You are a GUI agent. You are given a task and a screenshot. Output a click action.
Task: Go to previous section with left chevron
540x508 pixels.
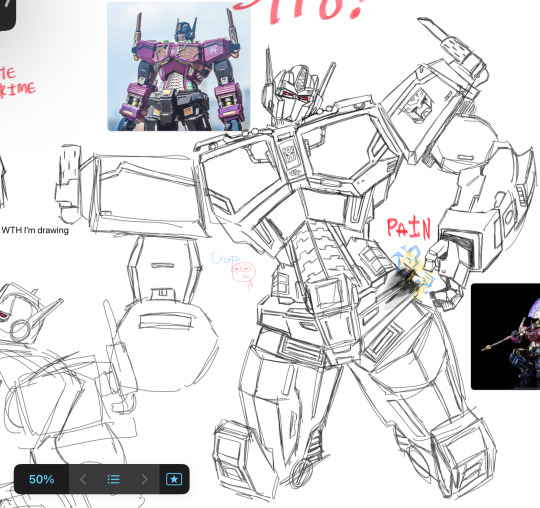coord(83,479)
